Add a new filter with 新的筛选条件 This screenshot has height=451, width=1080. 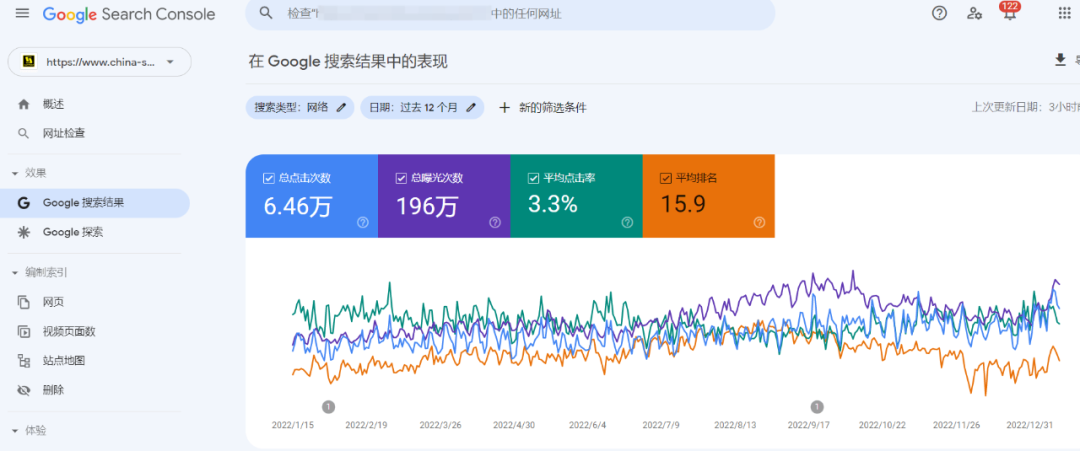click(542, 107)
